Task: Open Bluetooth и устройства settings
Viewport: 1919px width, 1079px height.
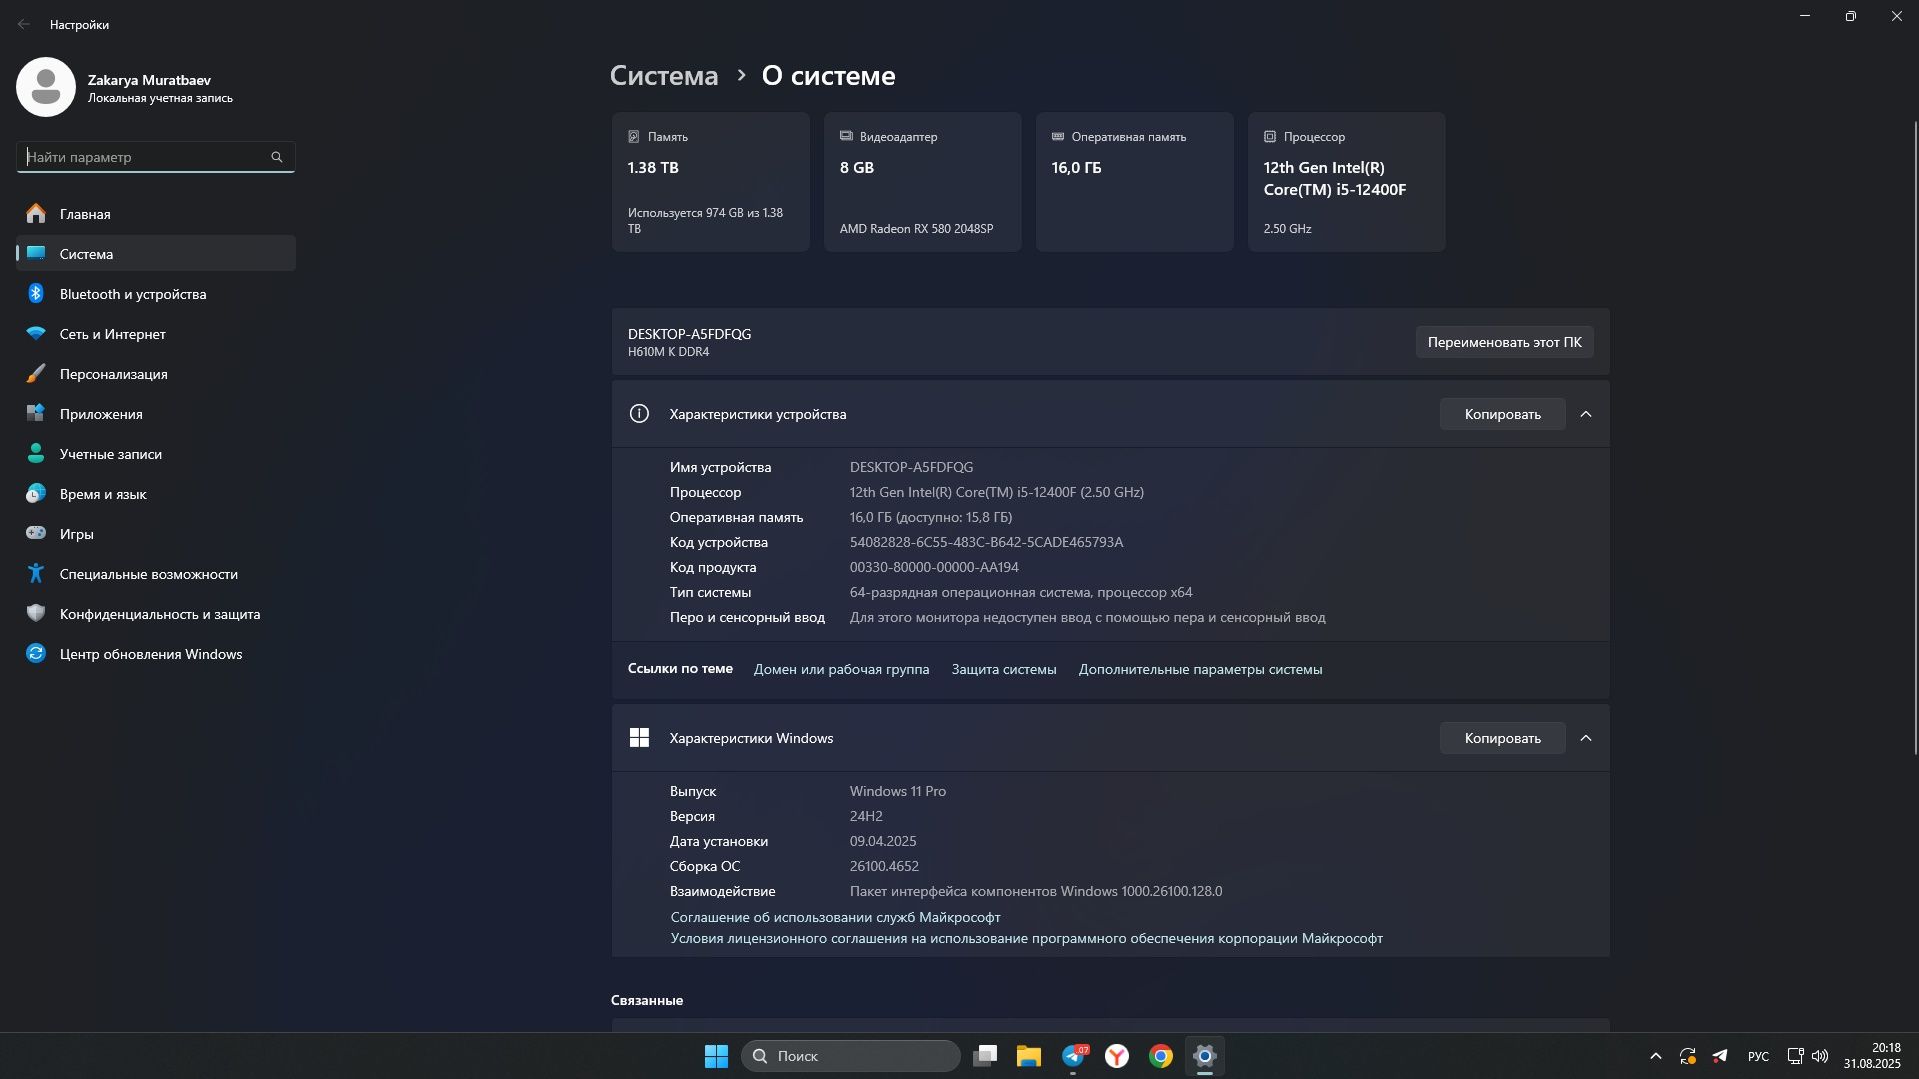Action: (x=156, y=294)
